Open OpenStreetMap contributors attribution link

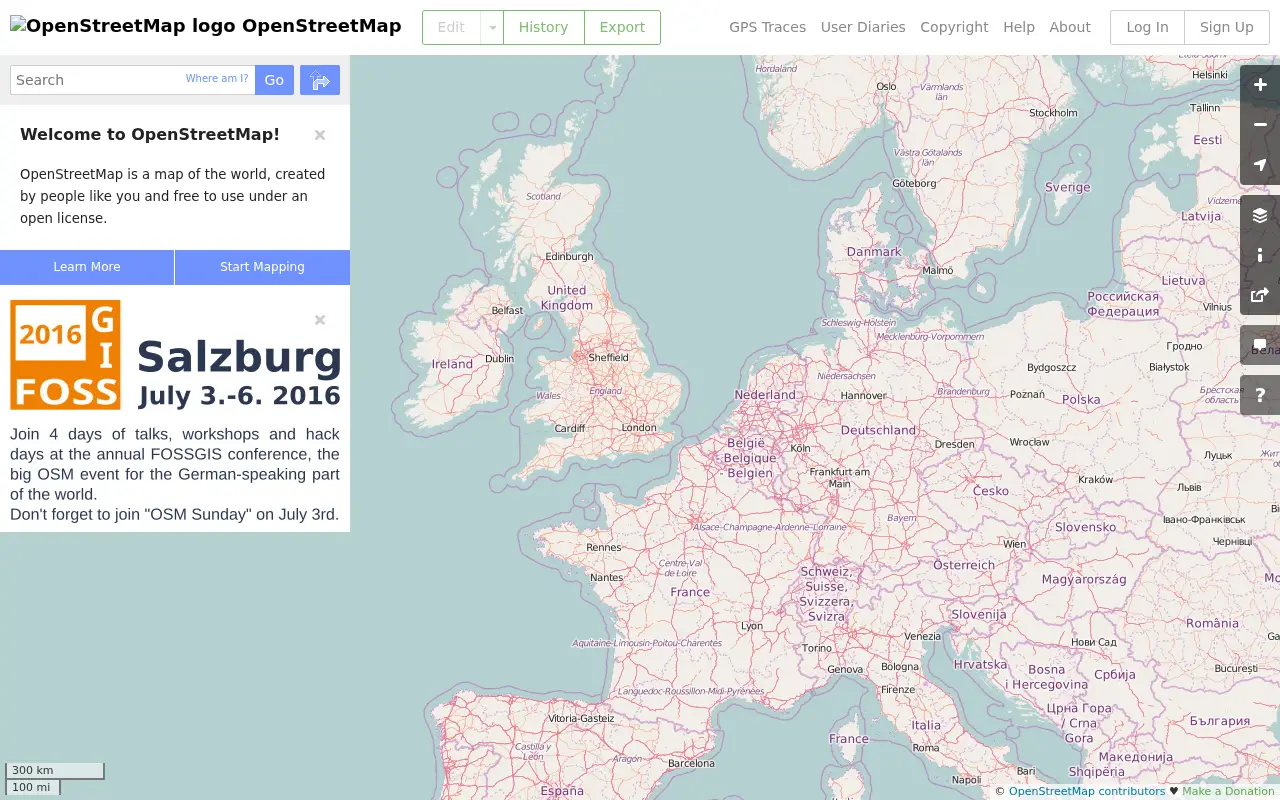(1087, 791)
